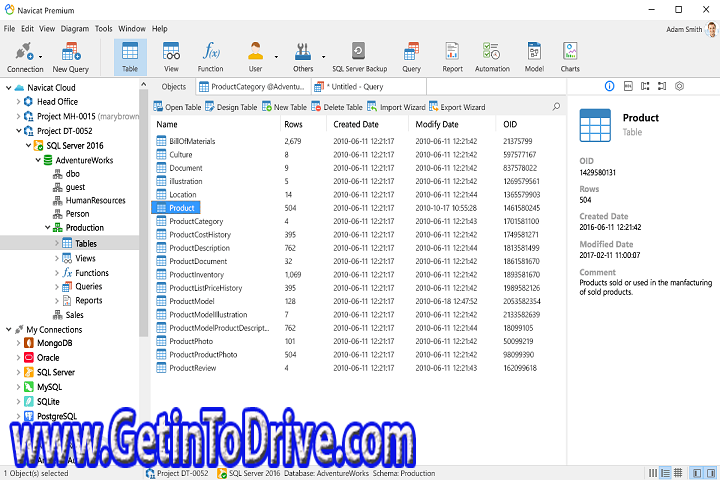
Task: Open the Tools menu
Action: pyautogui.click(x=103, y=28)
